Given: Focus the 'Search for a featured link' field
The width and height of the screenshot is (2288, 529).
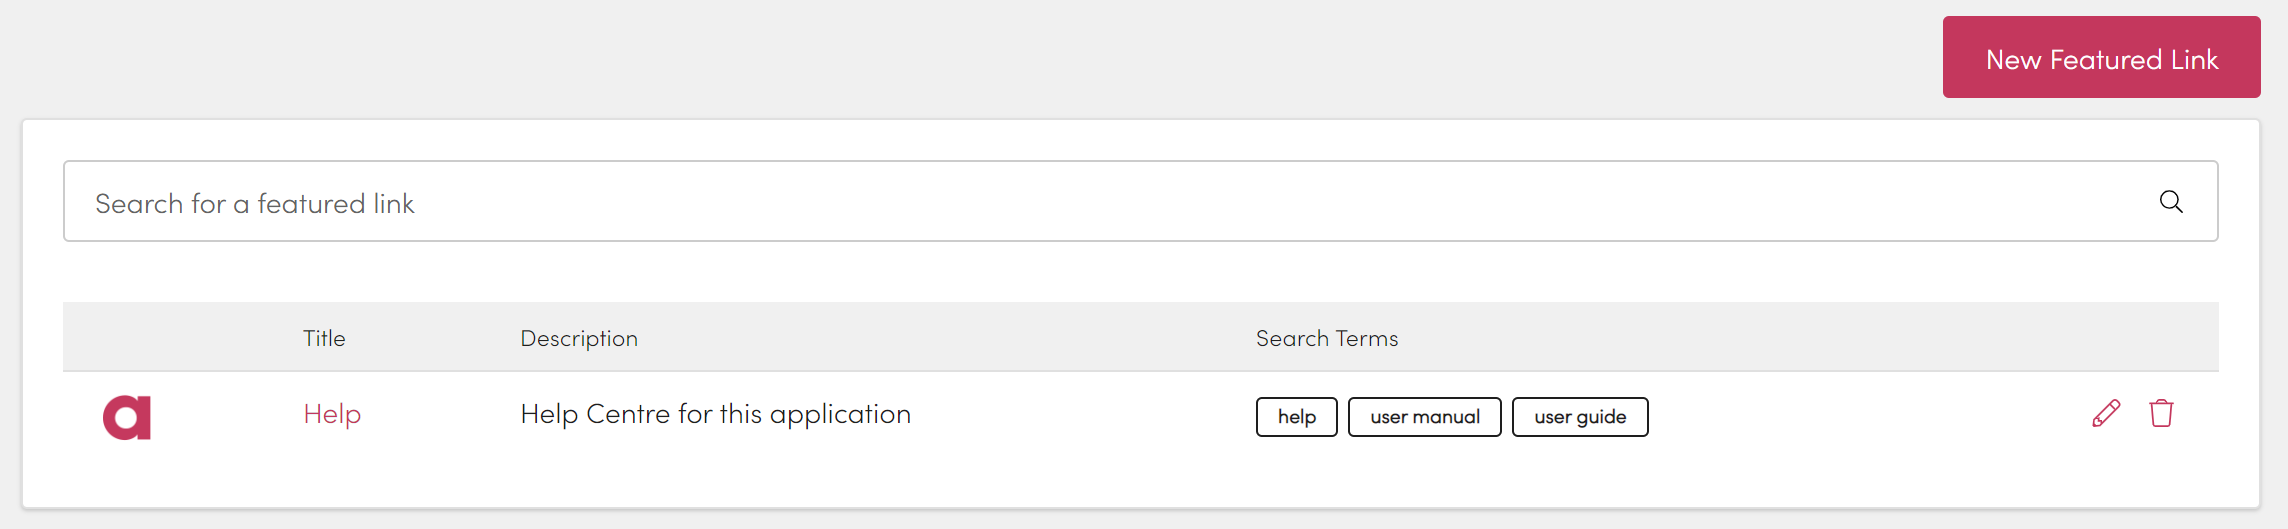Looking at the screenshot, I should point(1000,202).
